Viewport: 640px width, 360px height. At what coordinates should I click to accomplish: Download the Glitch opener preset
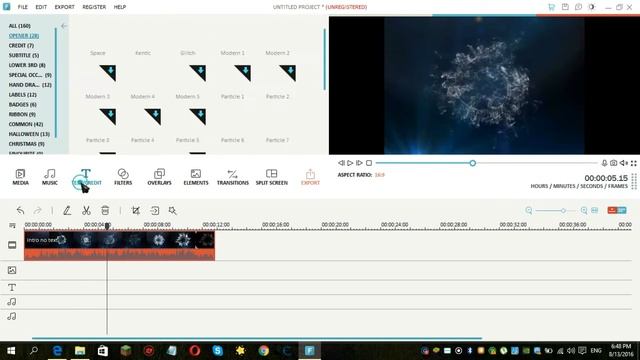click(x=198, y=73)
